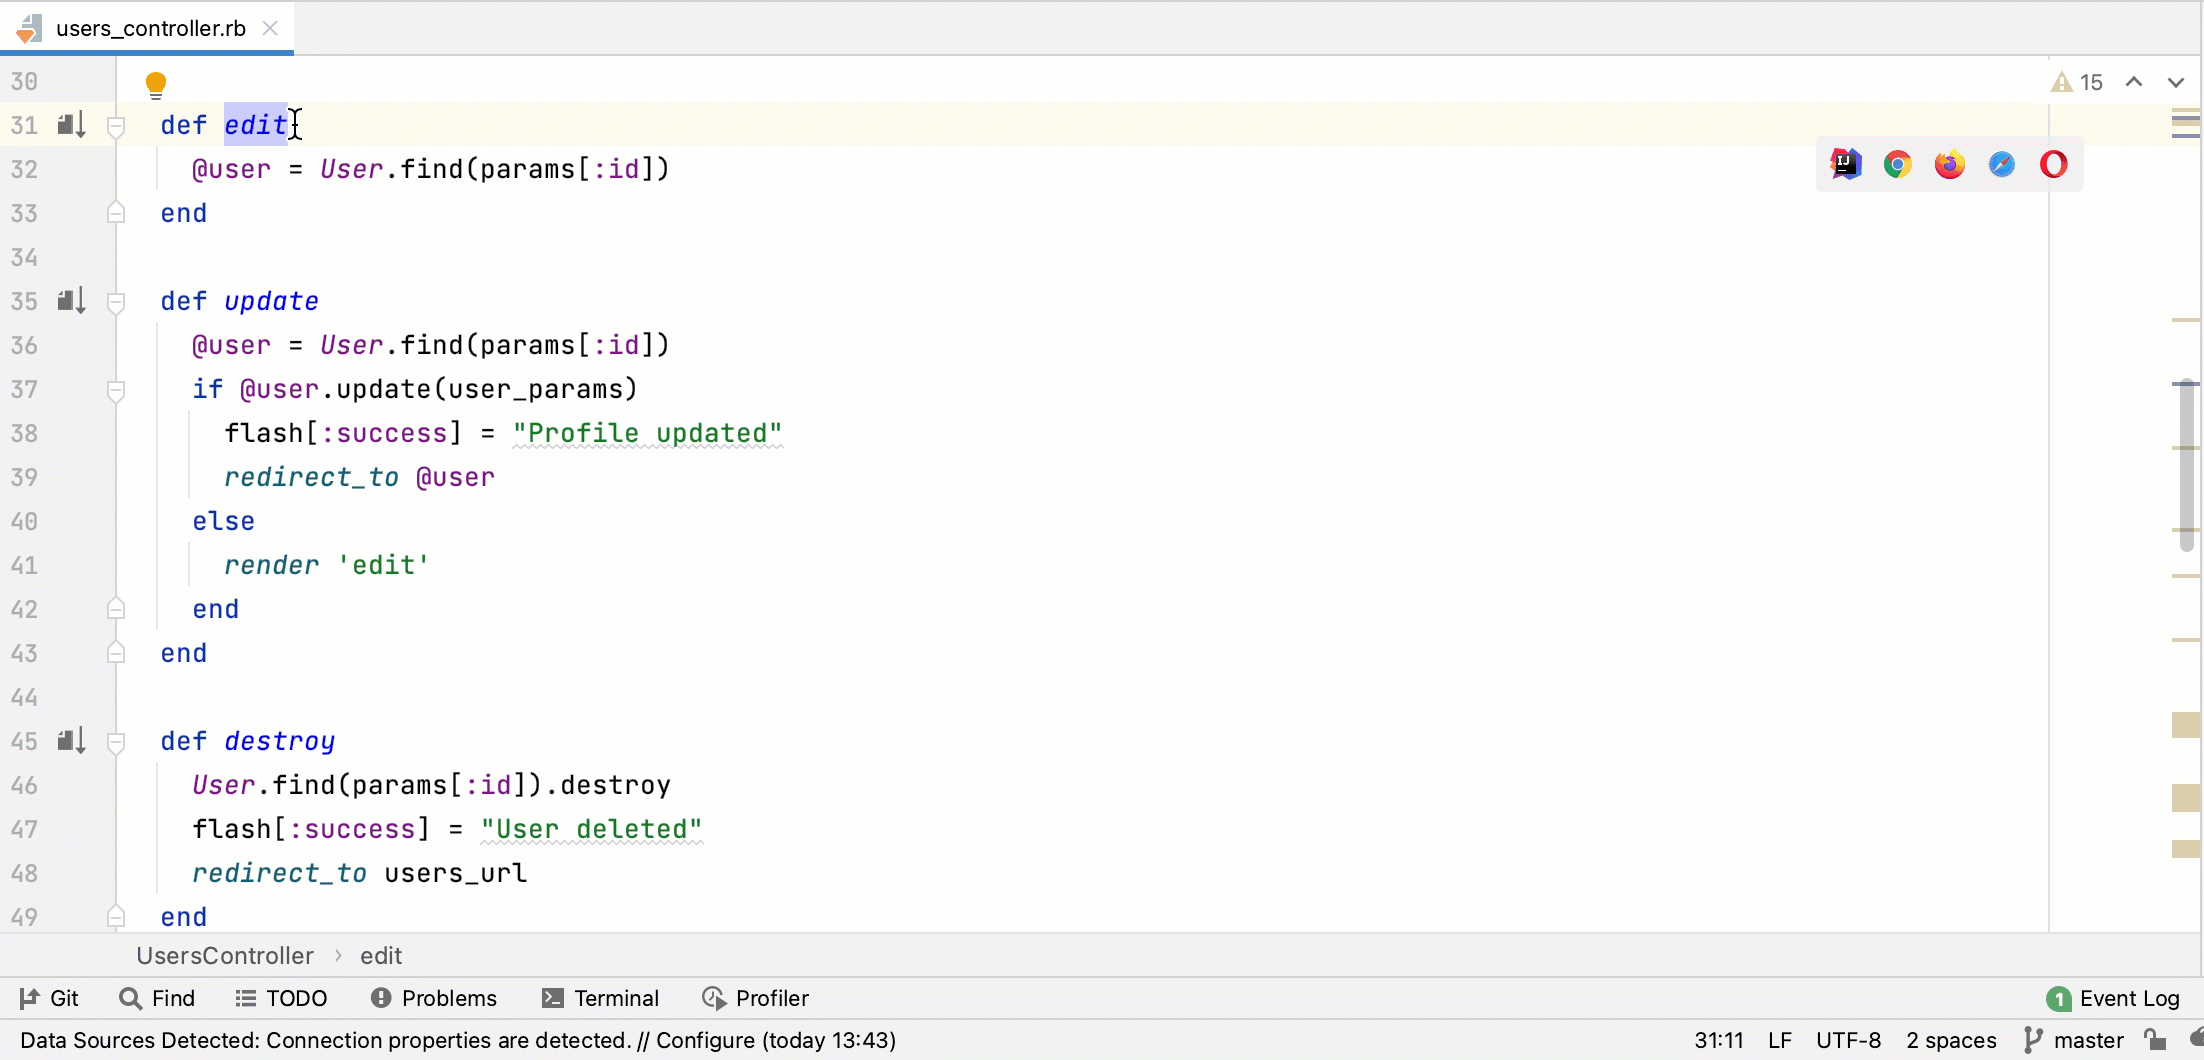
Task: Jump to next highlighted warning arrow
Action: (2175, 83)
